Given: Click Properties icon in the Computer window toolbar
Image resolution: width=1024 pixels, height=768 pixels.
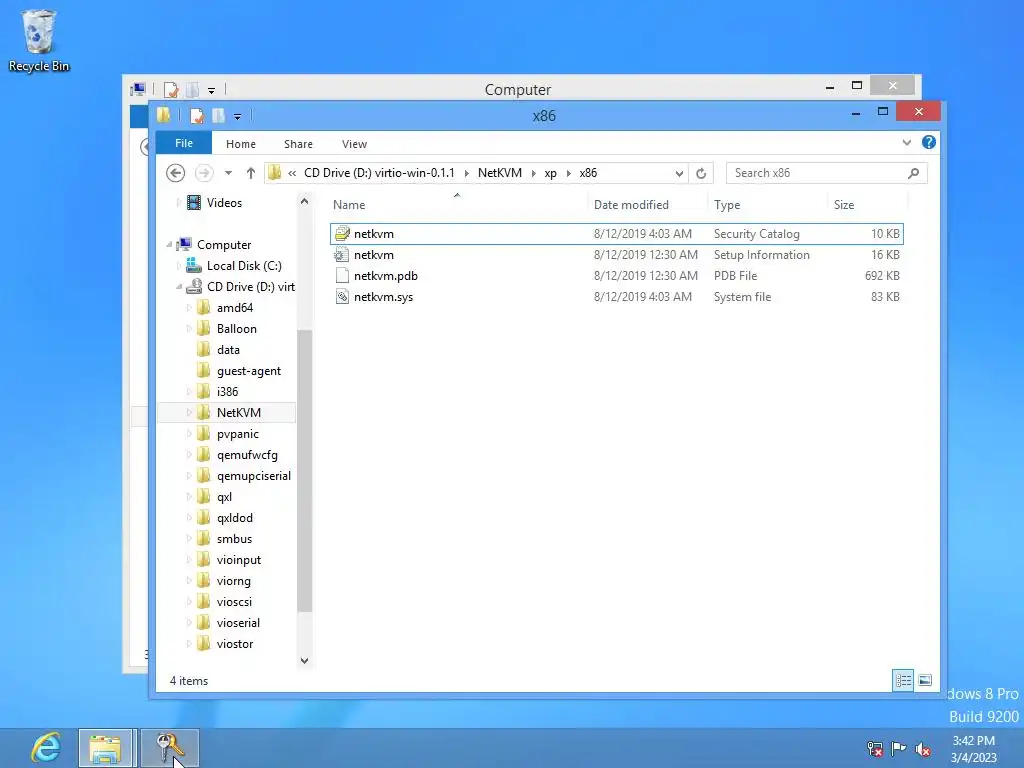Looking at the screenshot, I should [x=171, y=90].
